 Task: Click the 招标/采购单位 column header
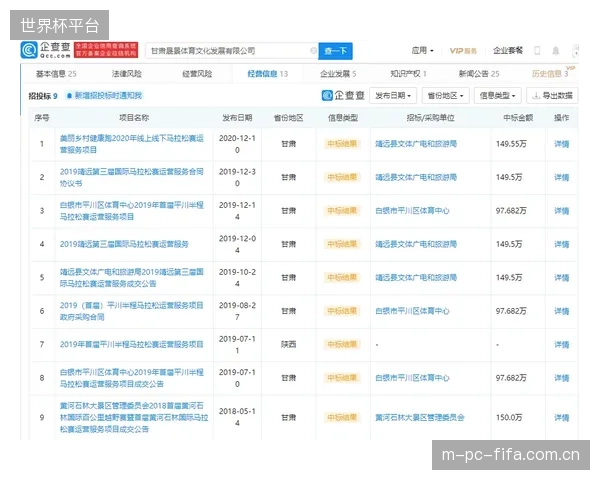[430, 118]
